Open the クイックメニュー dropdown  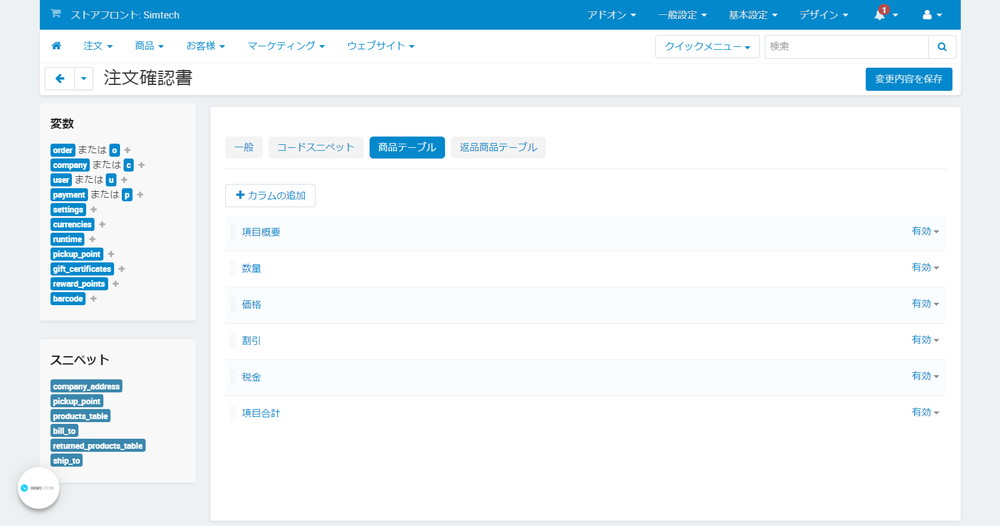click(707, 47)
